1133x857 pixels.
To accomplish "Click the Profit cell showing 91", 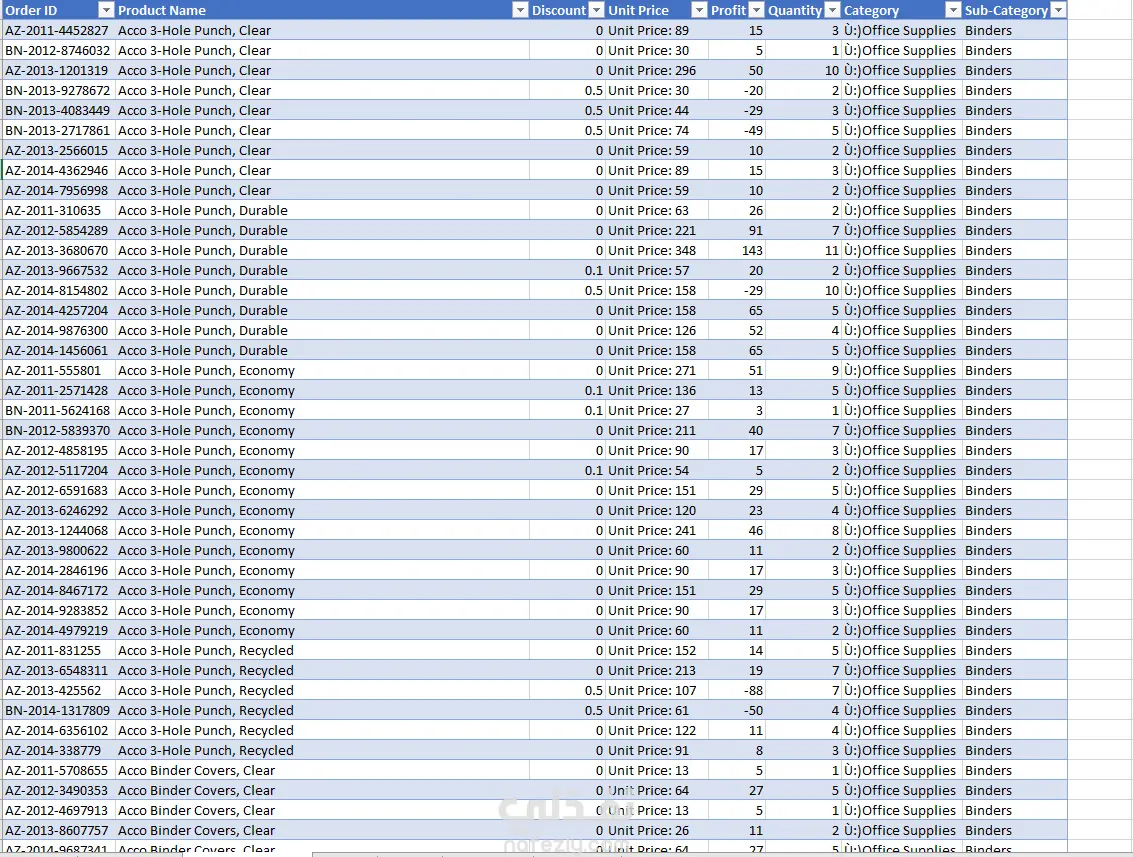I will [736, 231].
